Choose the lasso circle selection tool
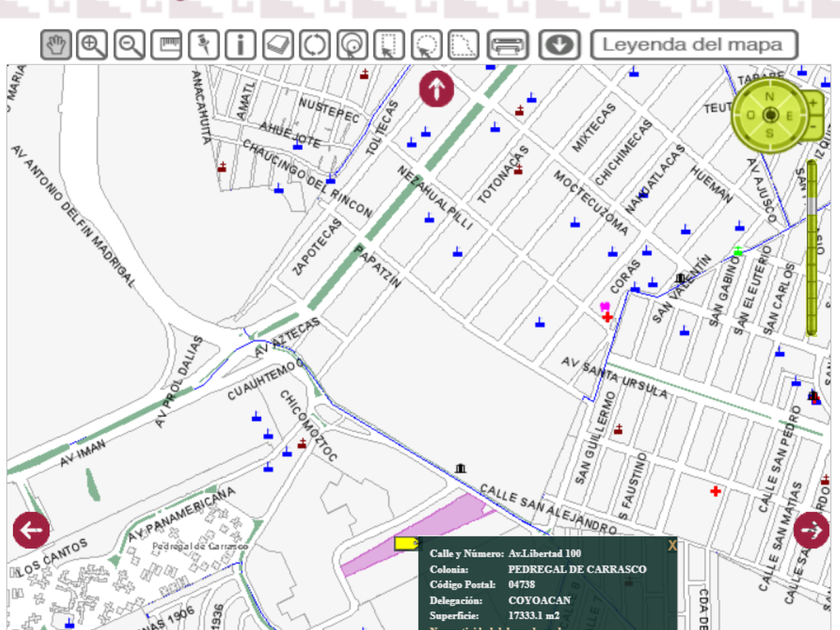Screen dimensions: 840x630 tap(426, 45)
